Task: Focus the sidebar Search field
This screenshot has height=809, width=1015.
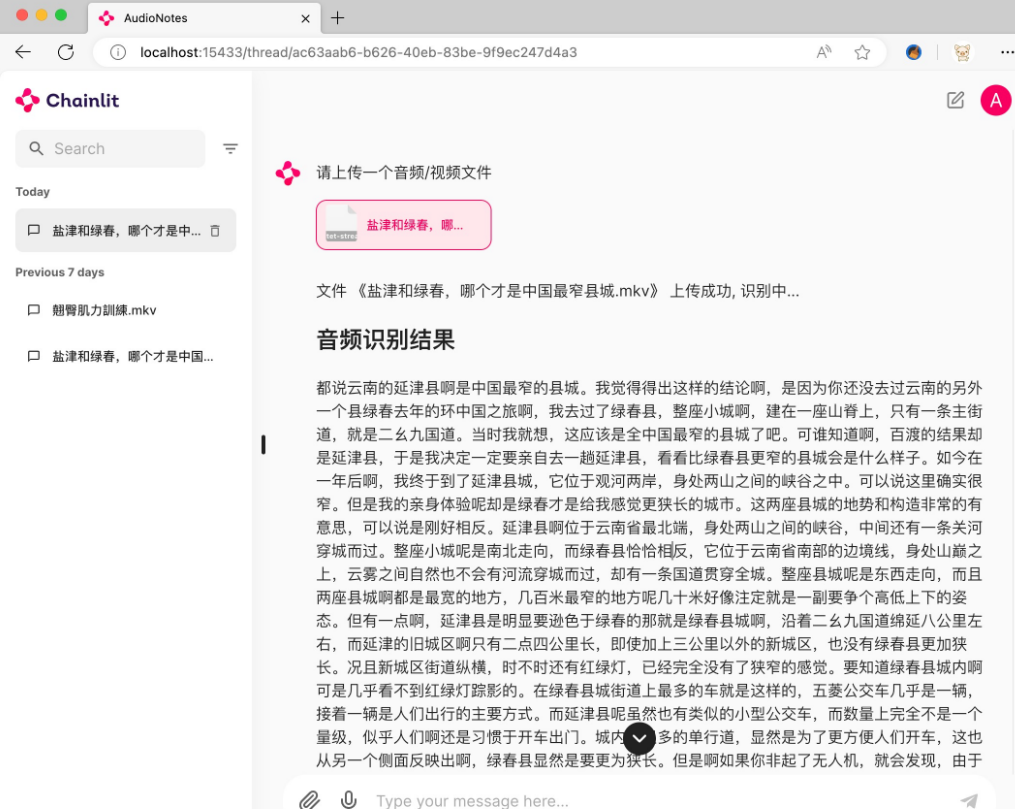Action: (120, 149)
